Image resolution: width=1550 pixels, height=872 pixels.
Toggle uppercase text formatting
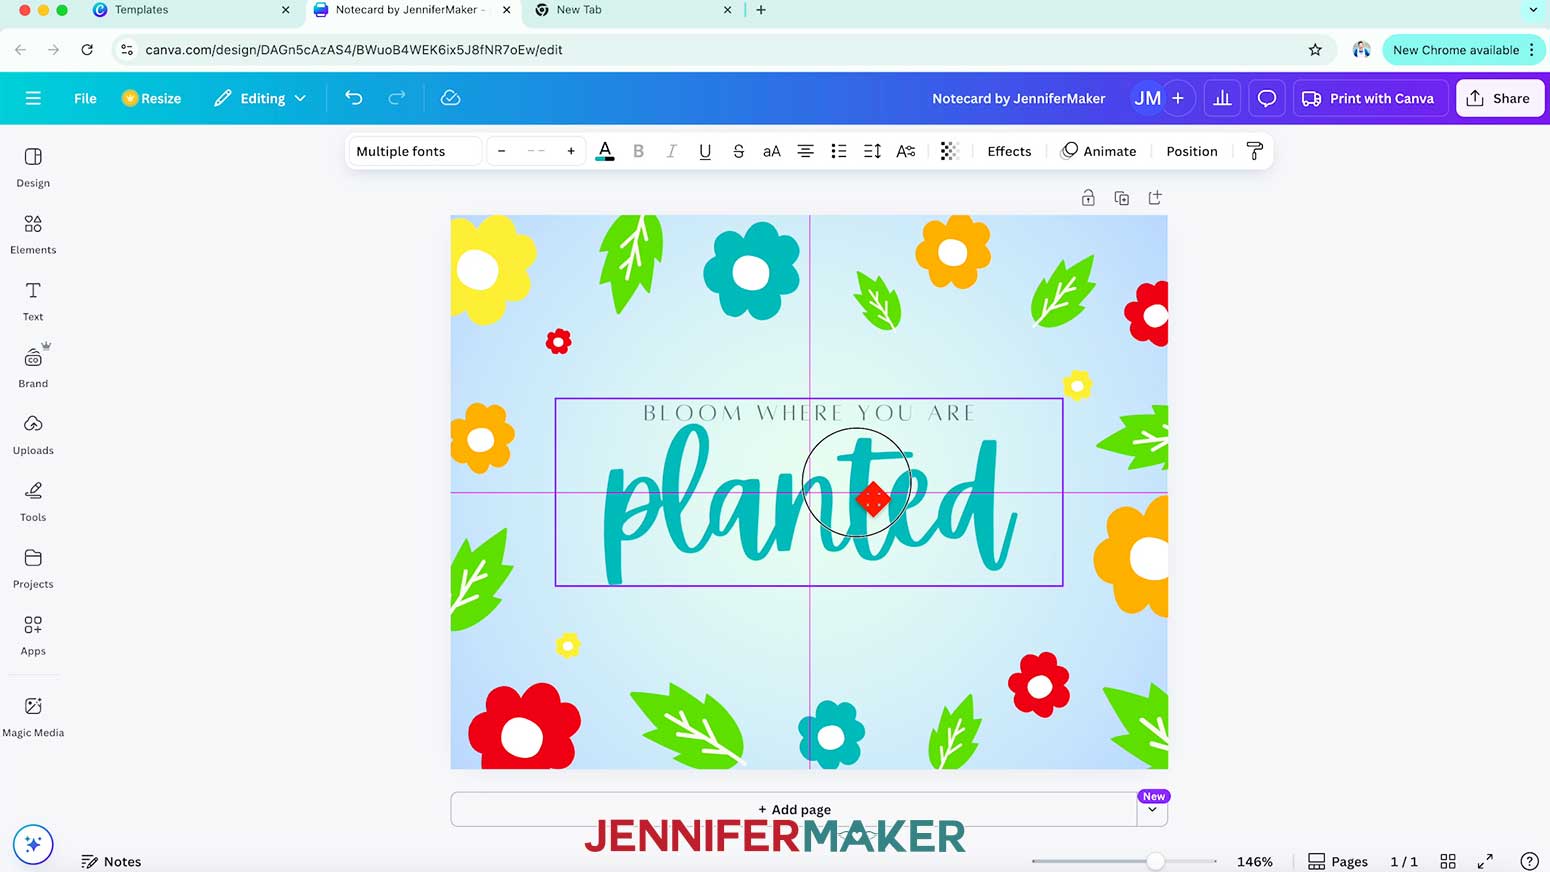(x=771, y=151)
